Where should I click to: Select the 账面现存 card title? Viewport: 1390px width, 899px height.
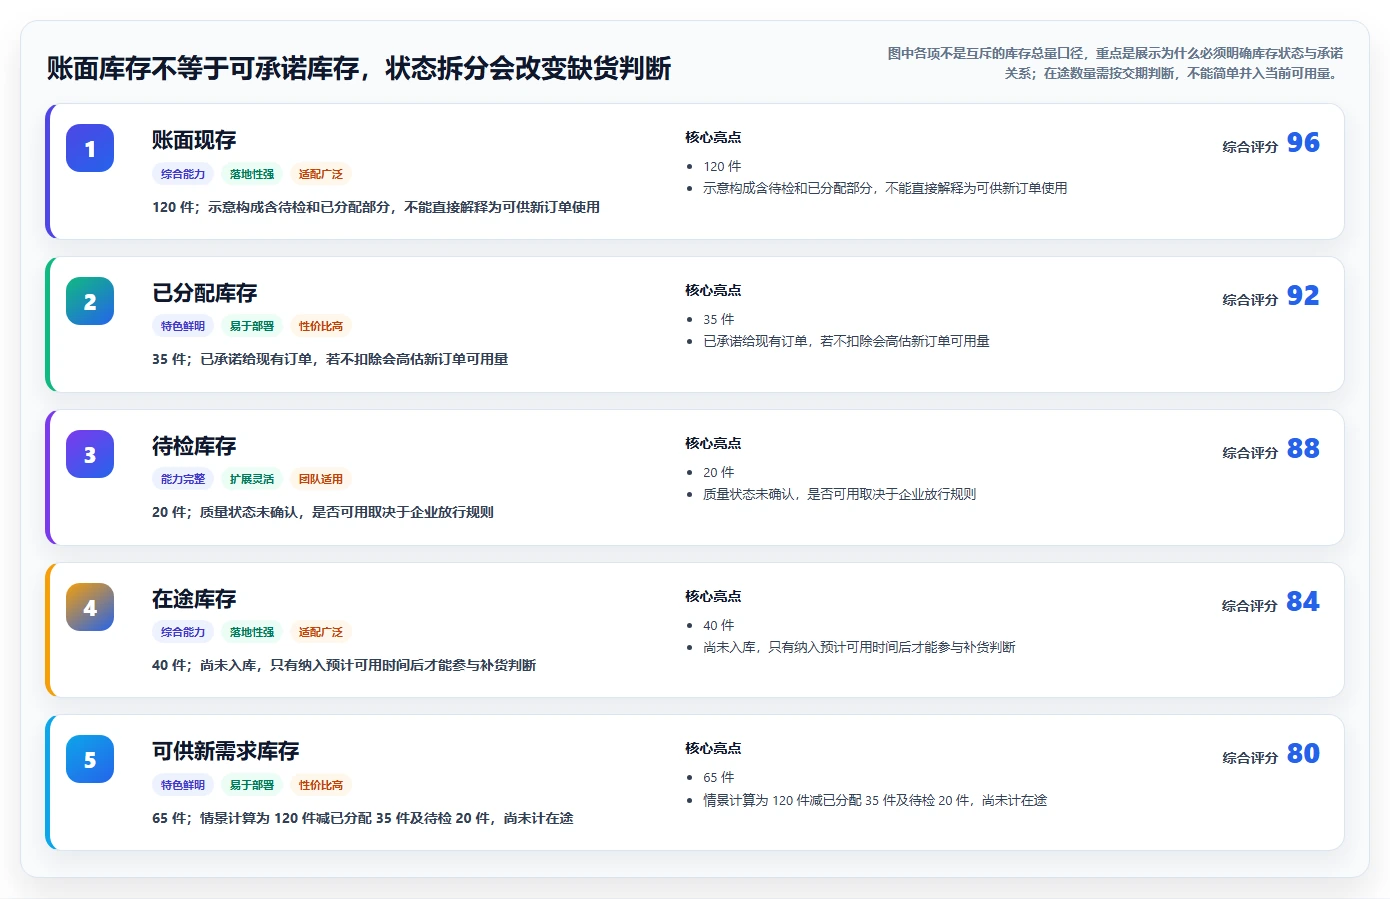[194, 140]
